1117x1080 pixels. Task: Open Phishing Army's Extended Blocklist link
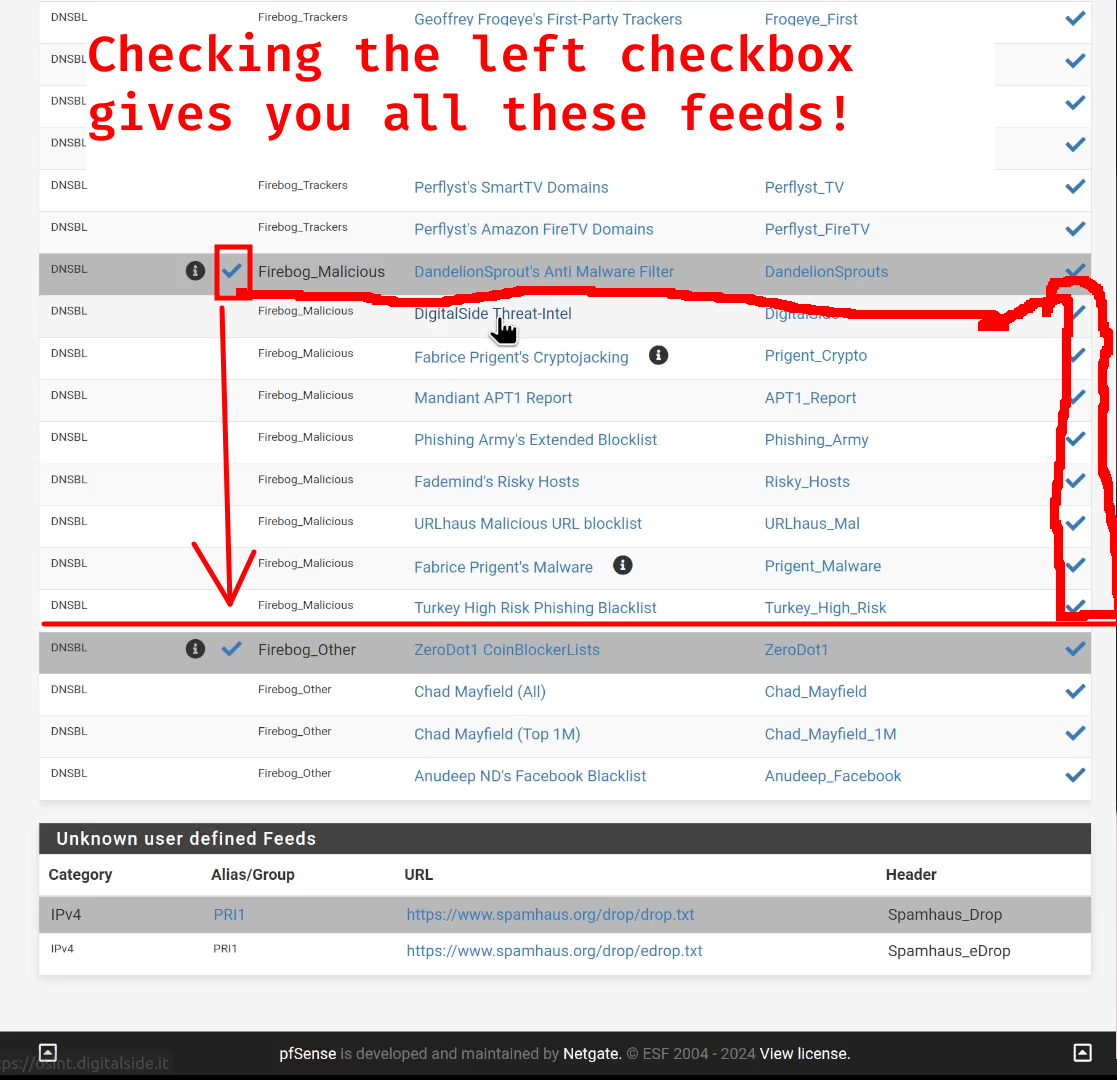(535, 440)
